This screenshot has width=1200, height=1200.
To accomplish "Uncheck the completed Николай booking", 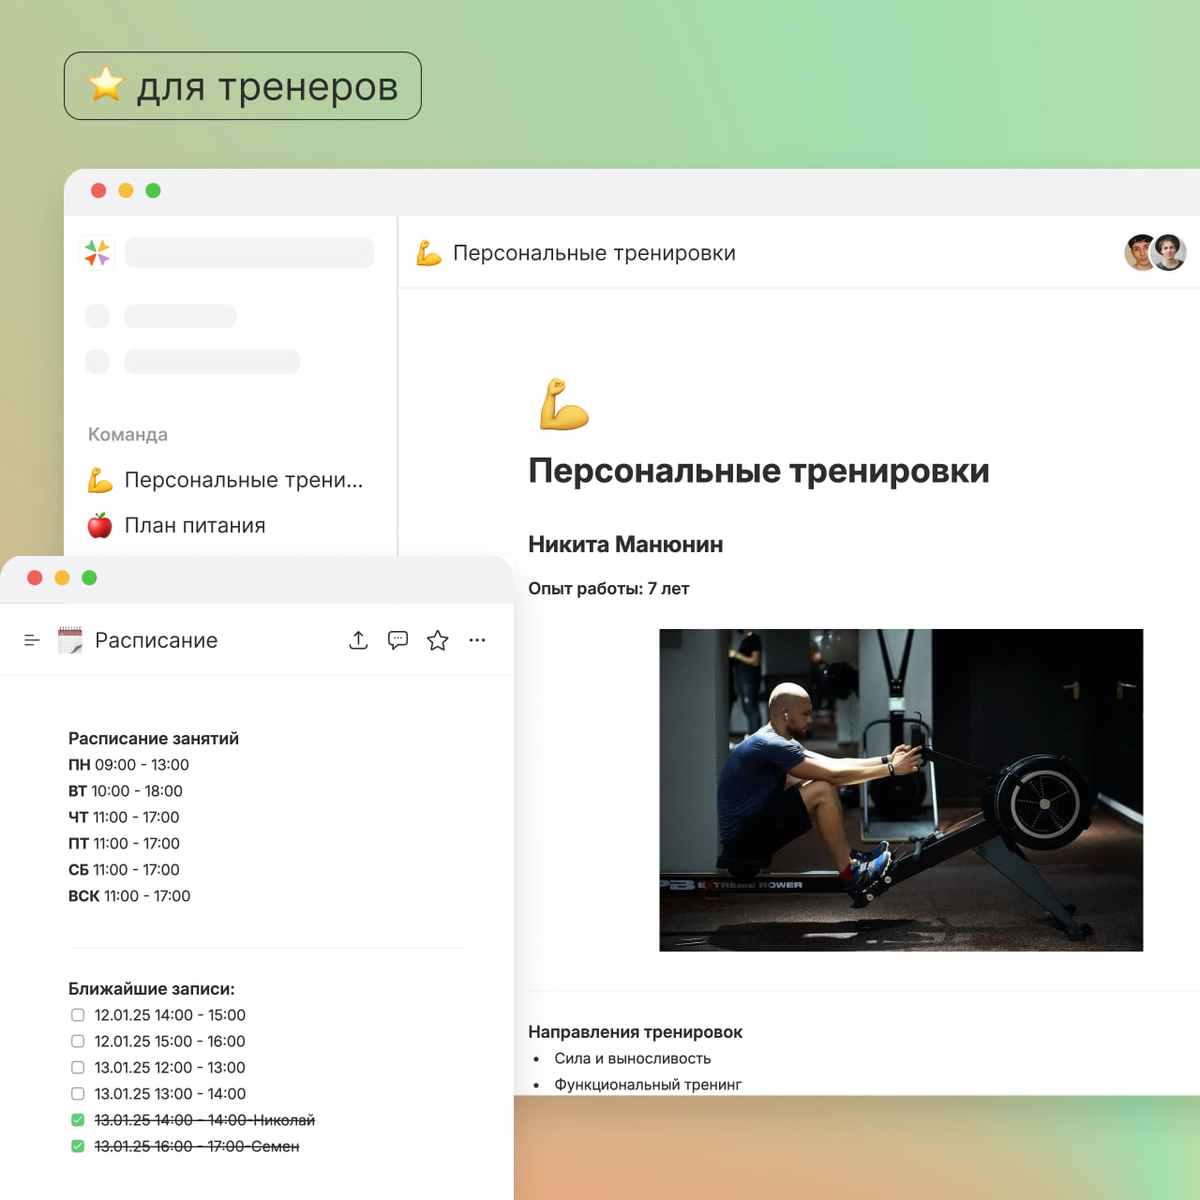I will 77,1120.
